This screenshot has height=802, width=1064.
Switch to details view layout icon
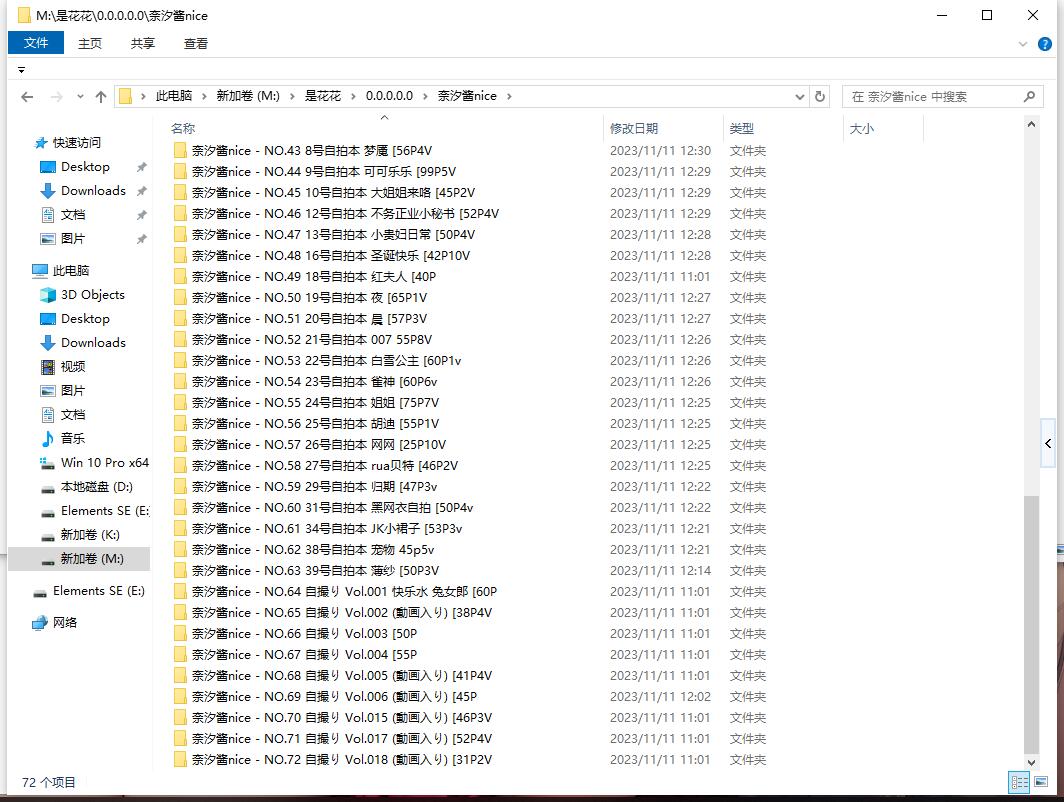pos(1019,782)
